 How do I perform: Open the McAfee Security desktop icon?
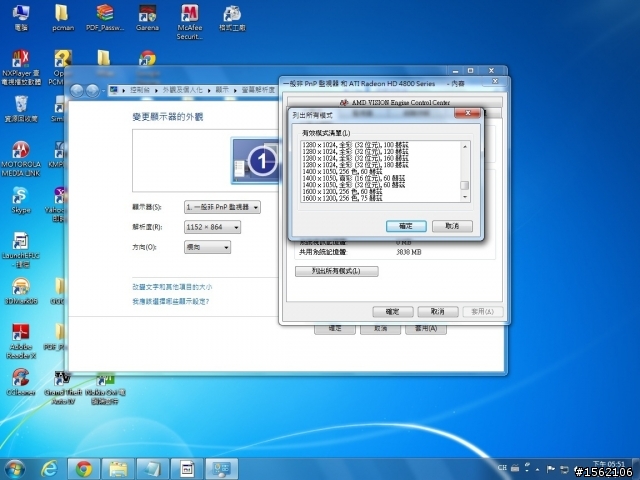189,22
